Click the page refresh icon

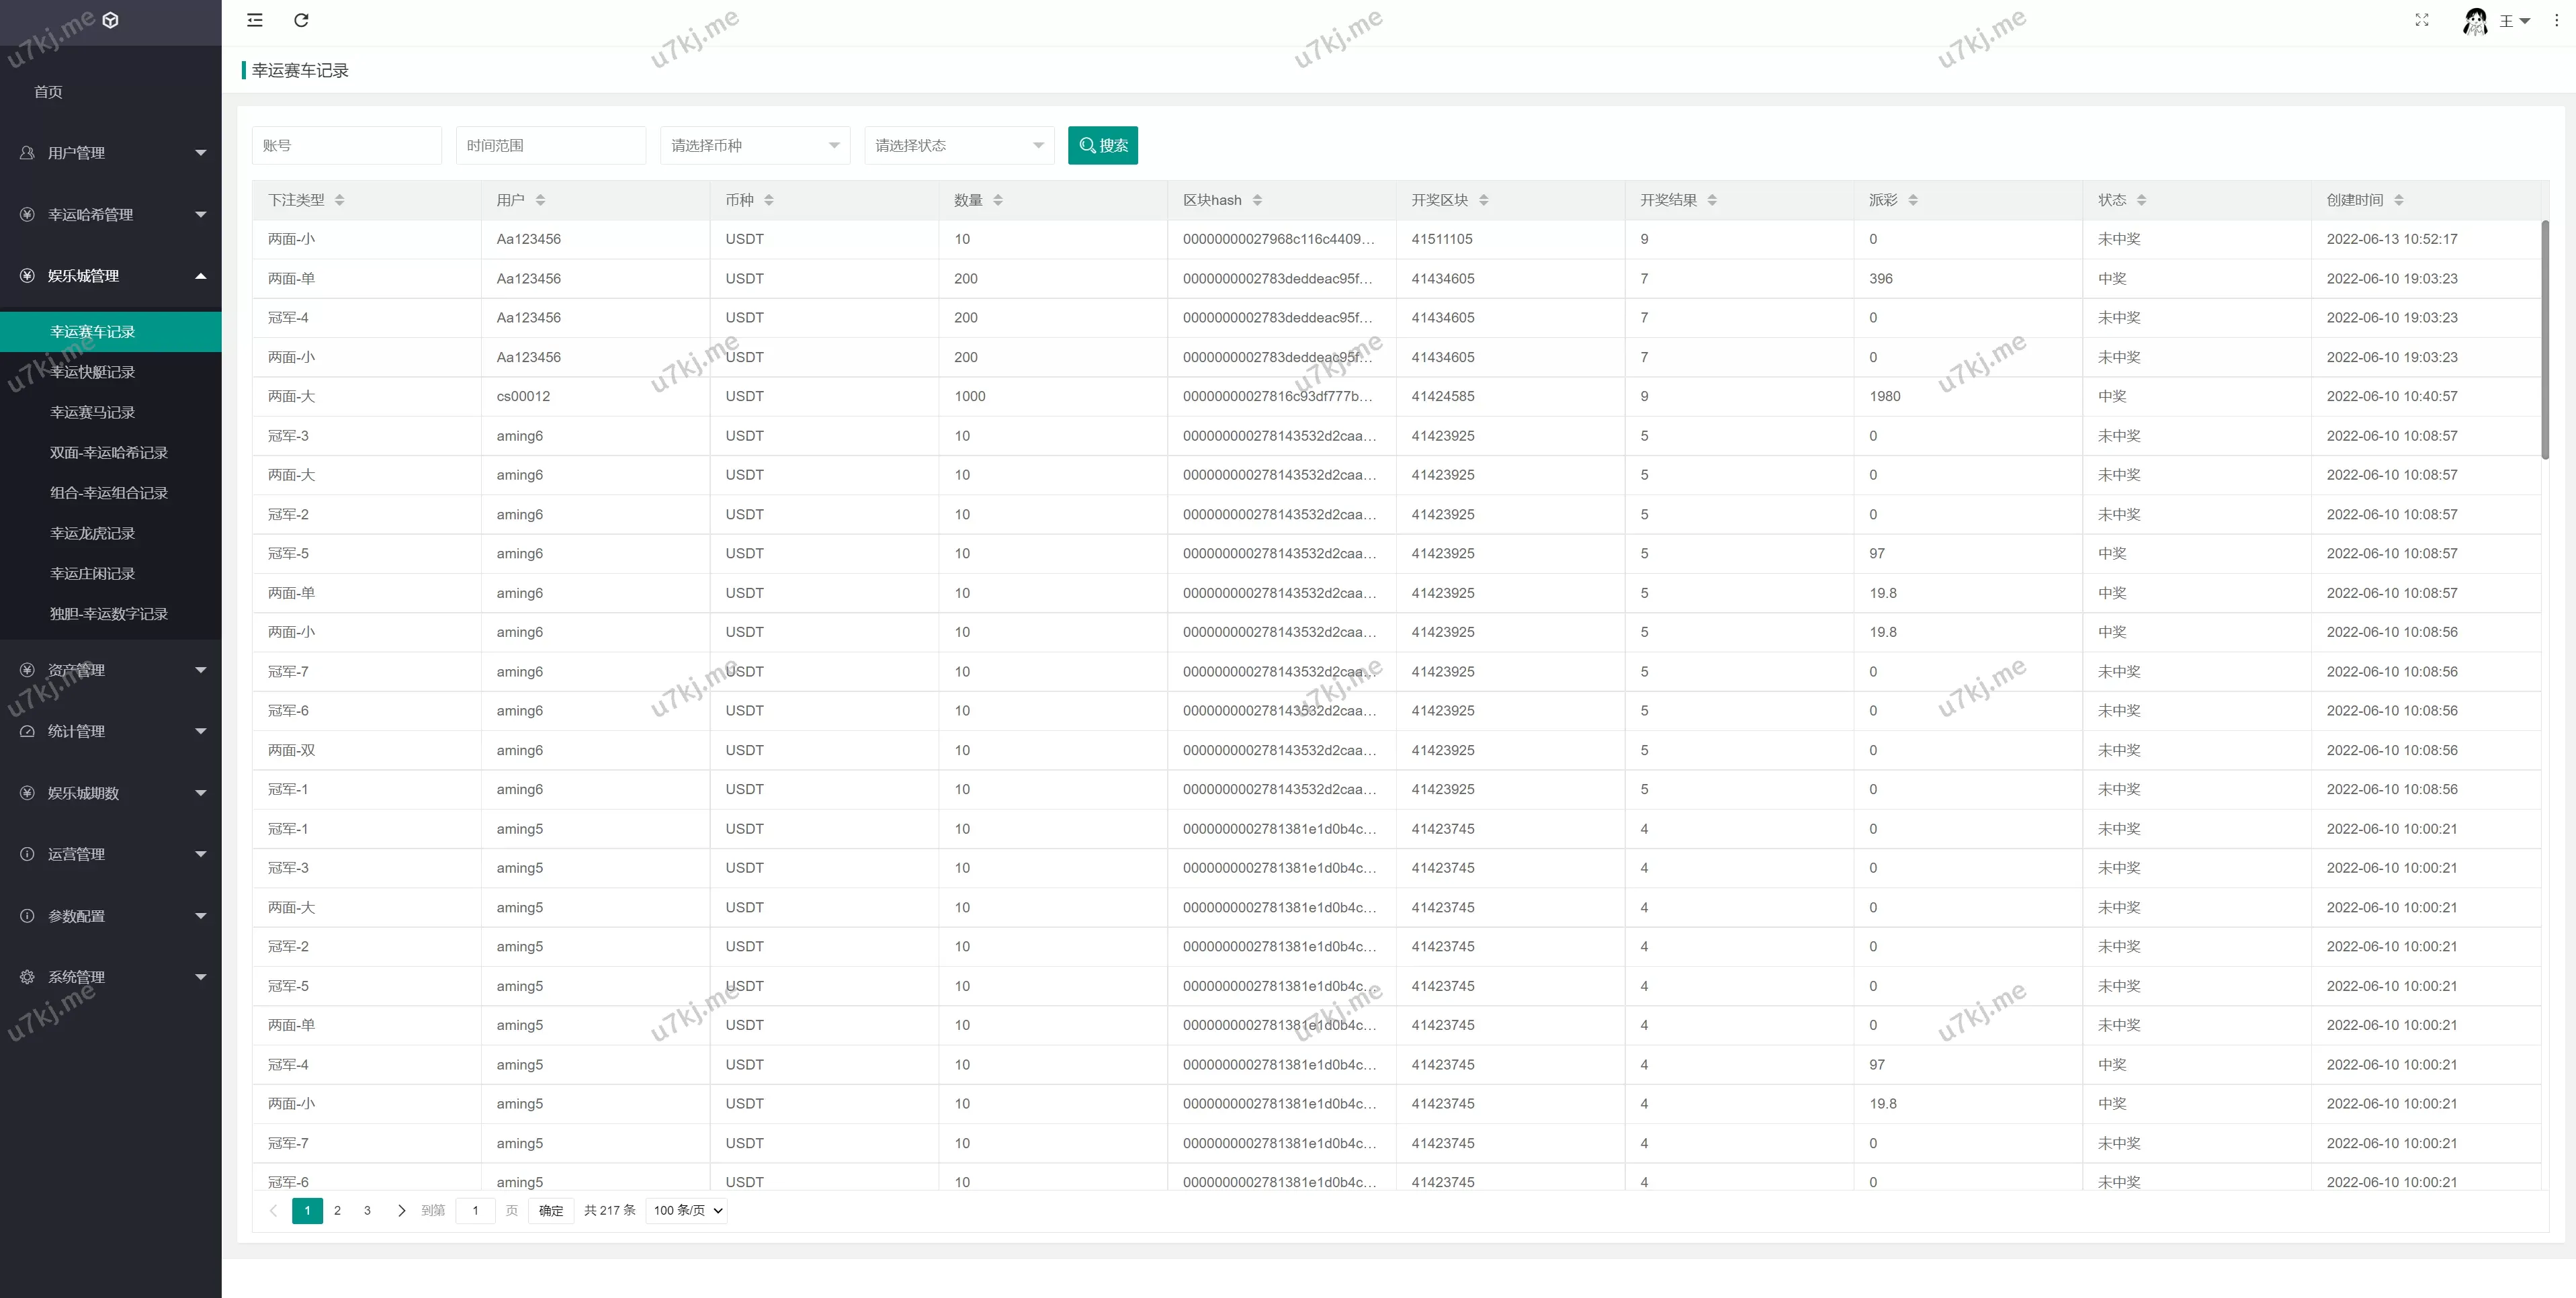[x=301, y=20]
